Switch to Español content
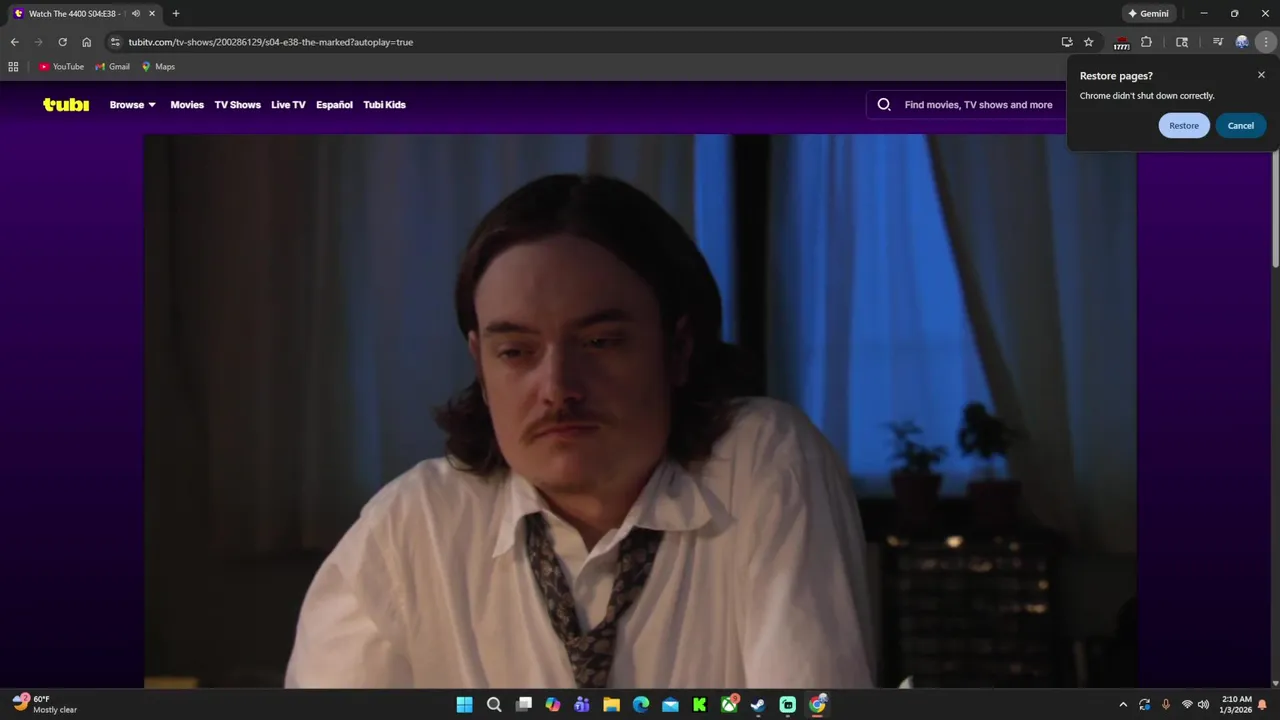The image size is (1280, 720). [x=334, y=105]
